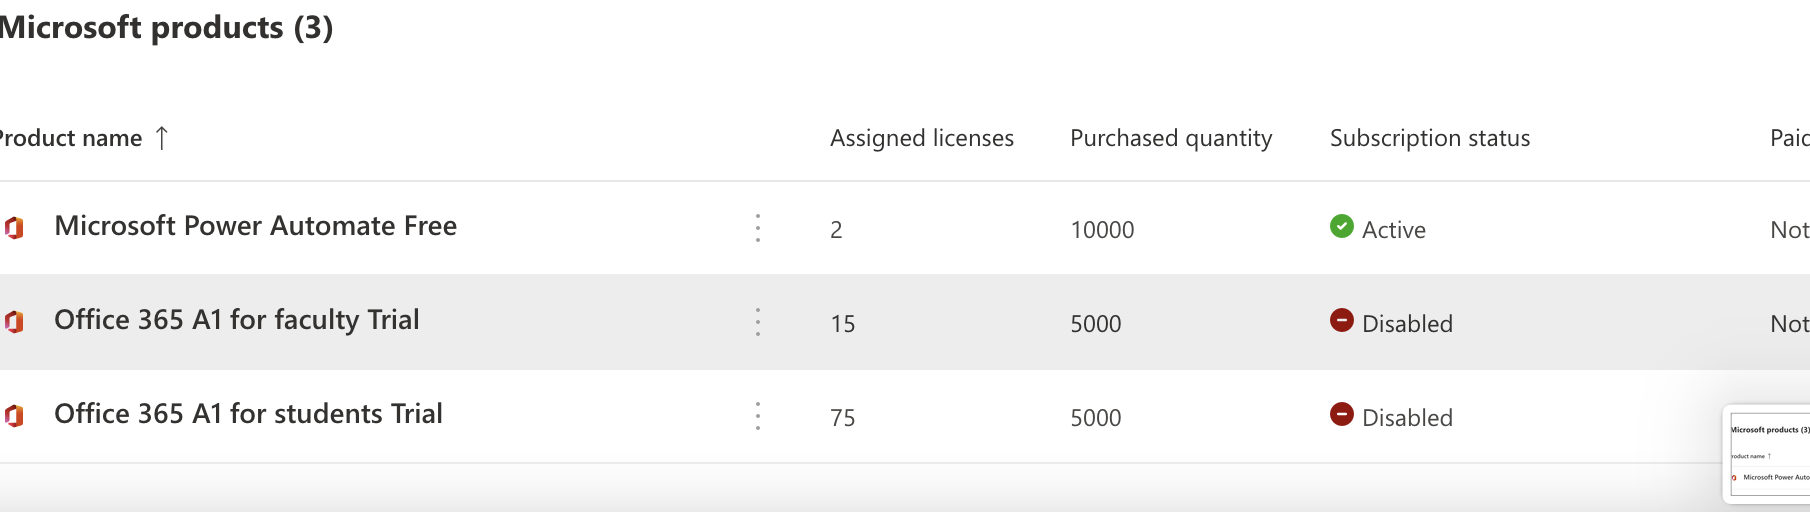Click the green Active status icon

click(1341, 226)
